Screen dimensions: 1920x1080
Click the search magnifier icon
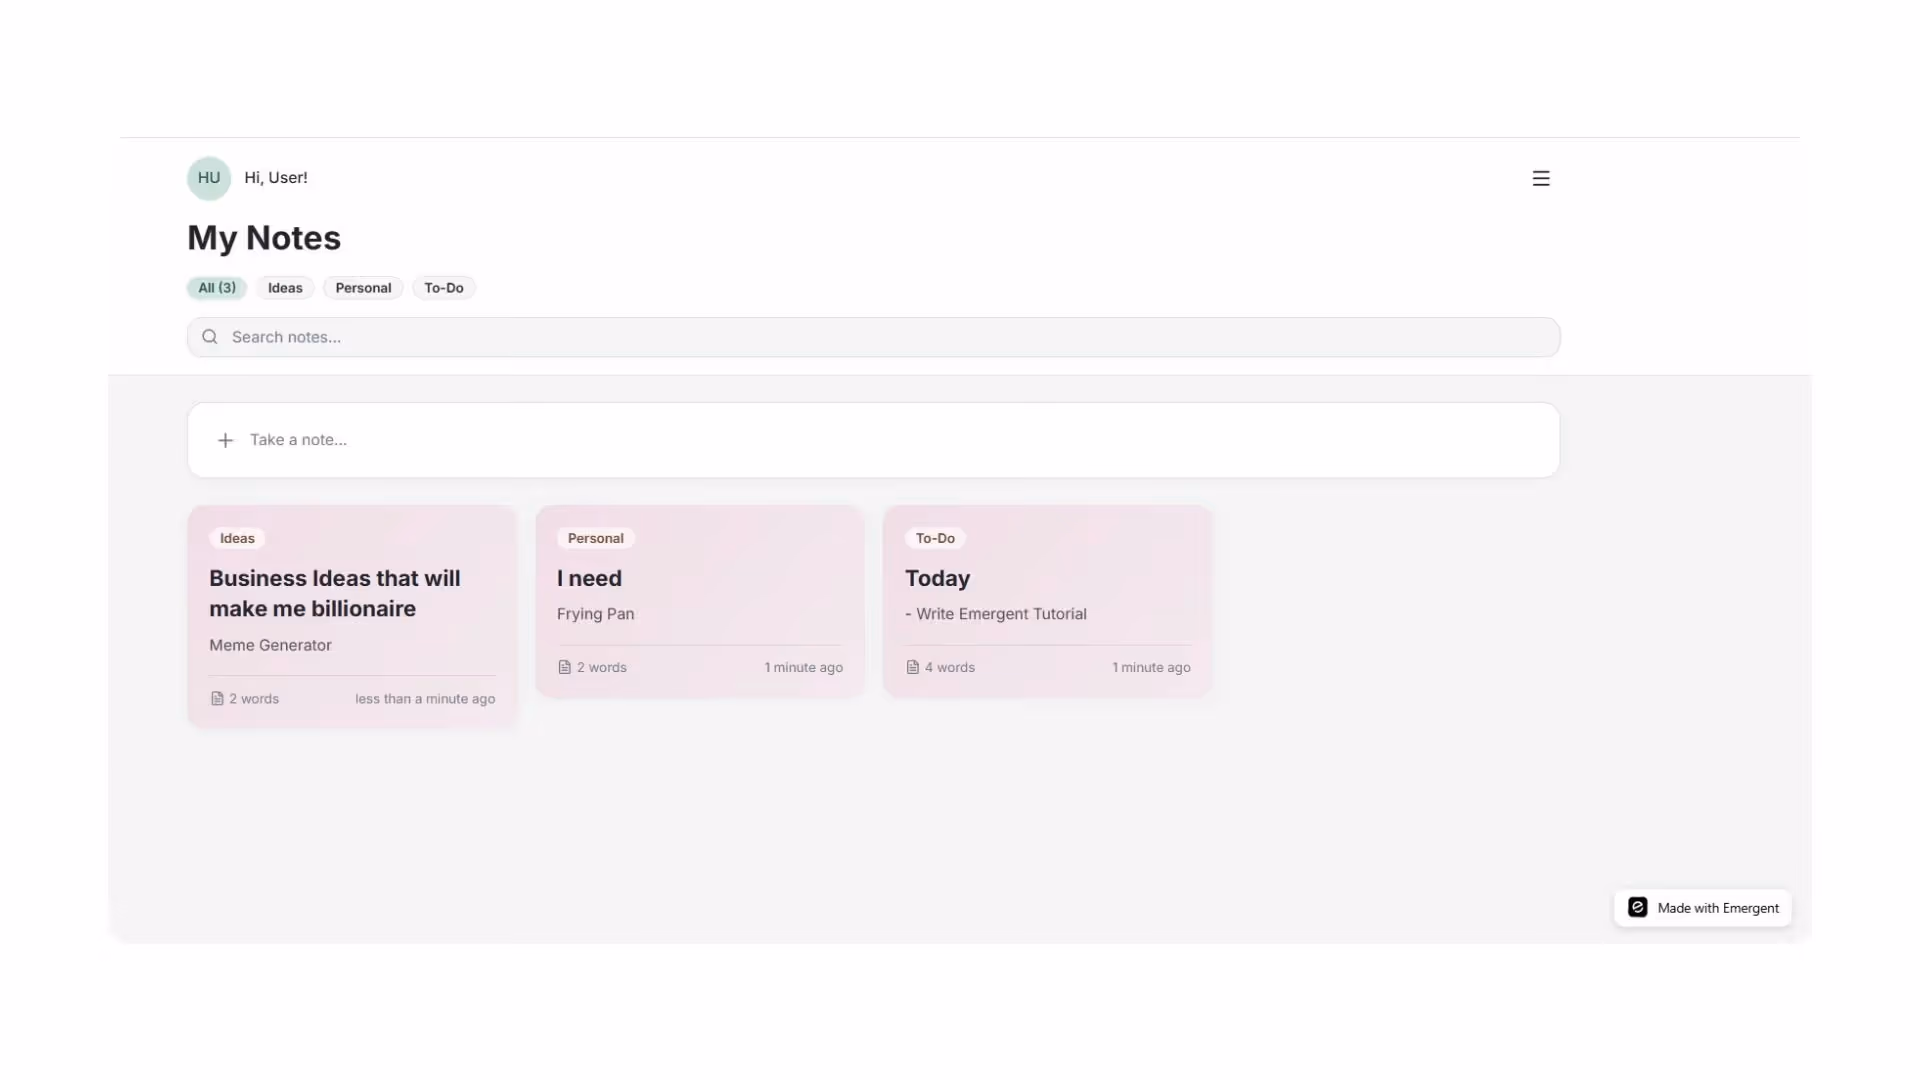pos(210,337)
